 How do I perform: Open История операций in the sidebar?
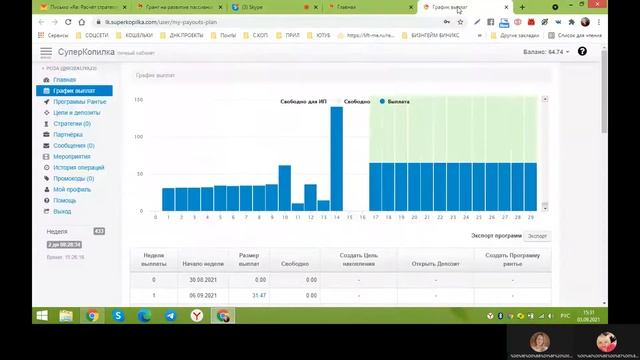pos(79,168)
